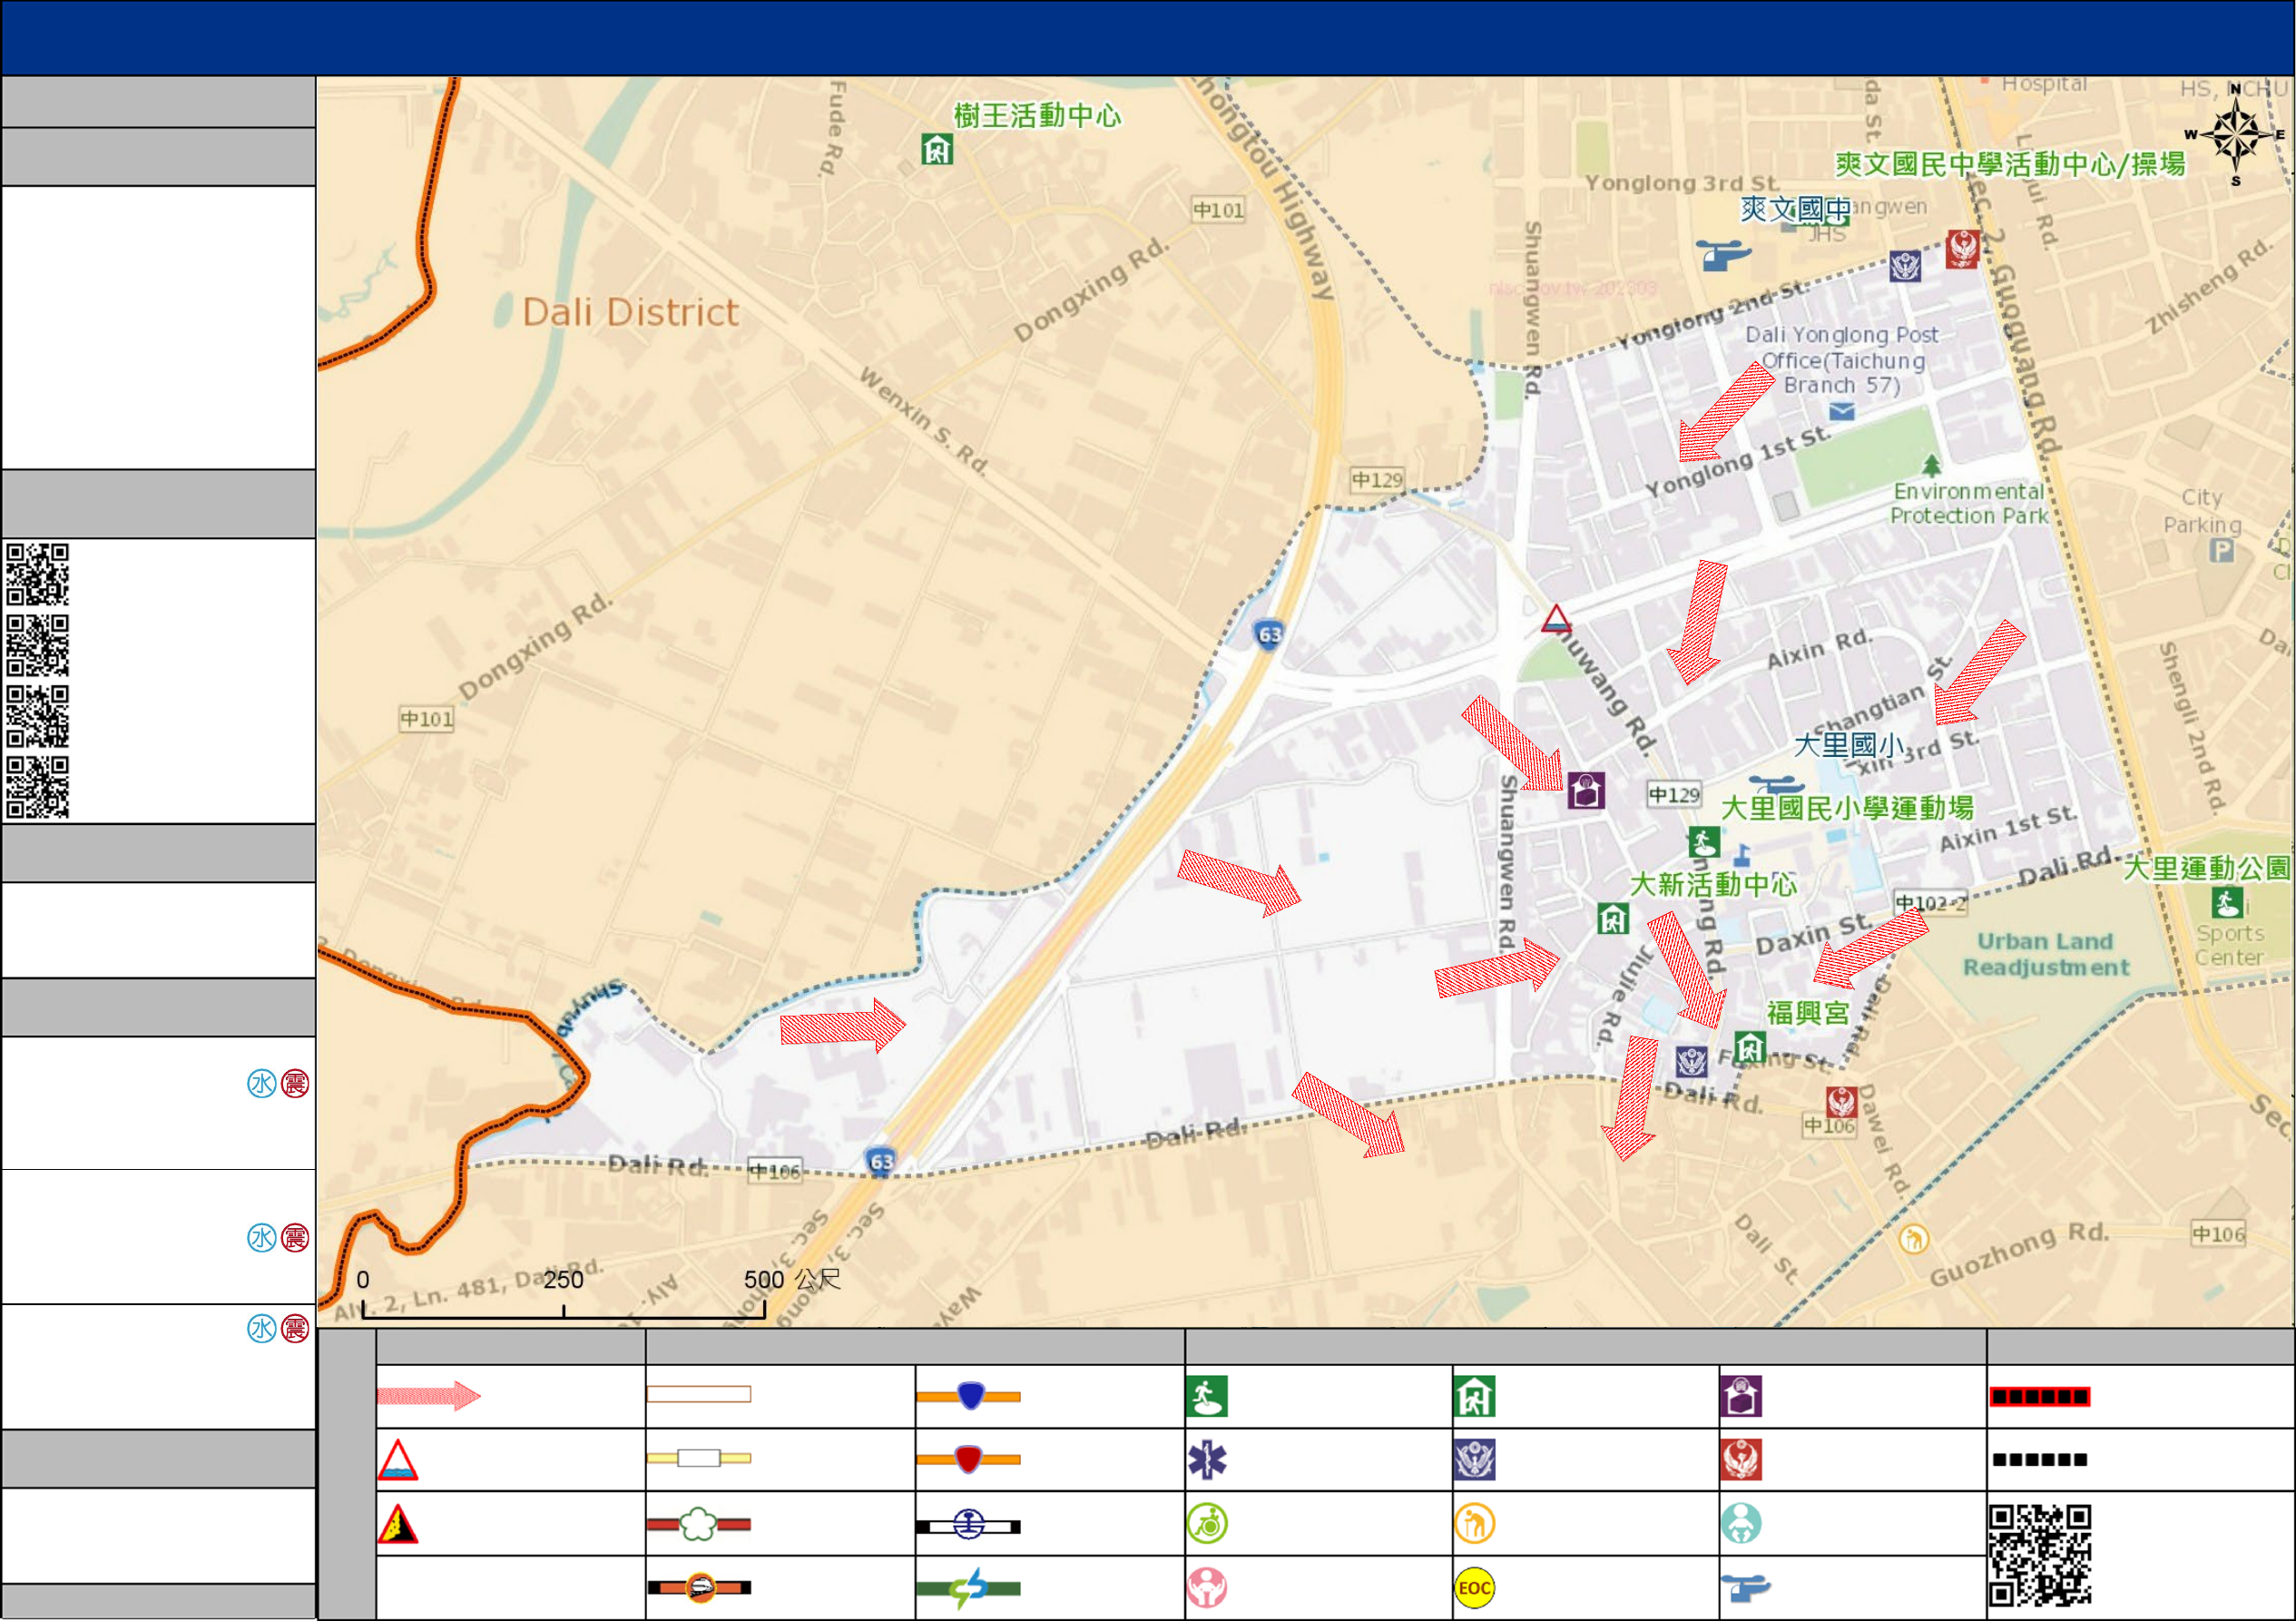Click the police badge icon on Dali Rd.
The image size is (2296, 1621).
pyautogui.click(x=1691, y=1060)
